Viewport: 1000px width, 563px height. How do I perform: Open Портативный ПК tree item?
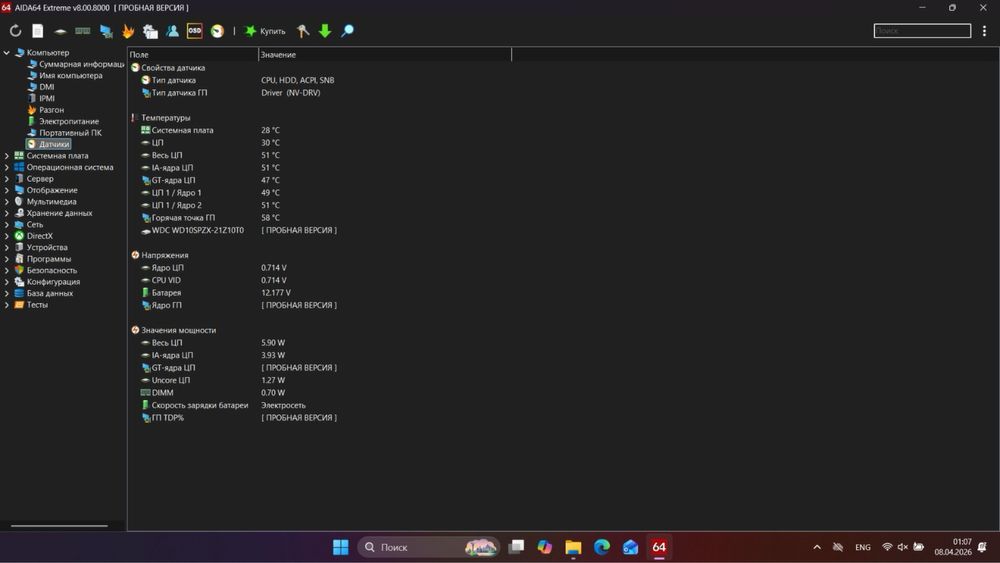[x=64, y=133]
